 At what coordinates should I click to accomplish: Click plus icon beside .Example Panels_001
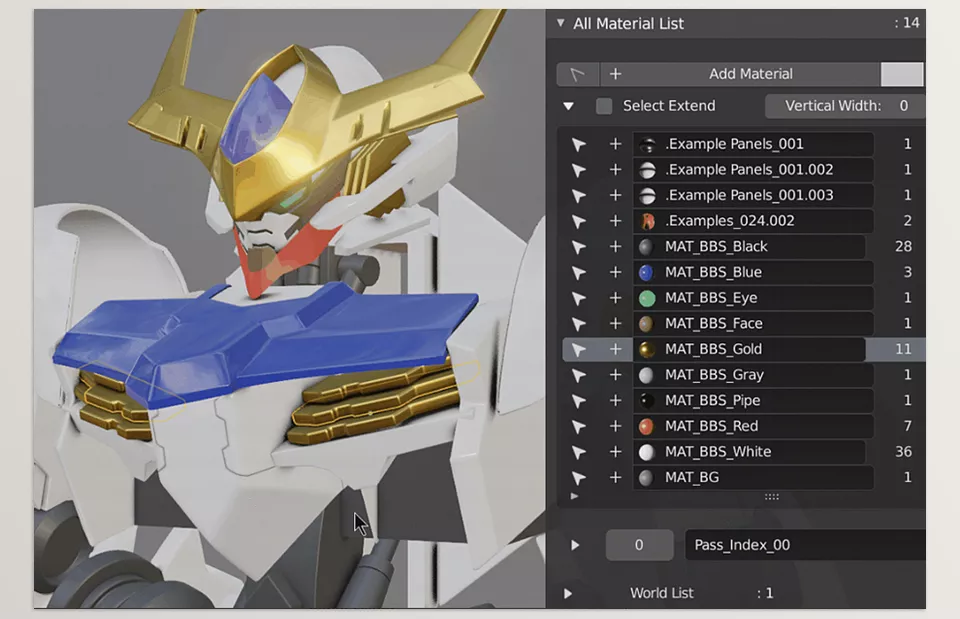click(615, 144)
